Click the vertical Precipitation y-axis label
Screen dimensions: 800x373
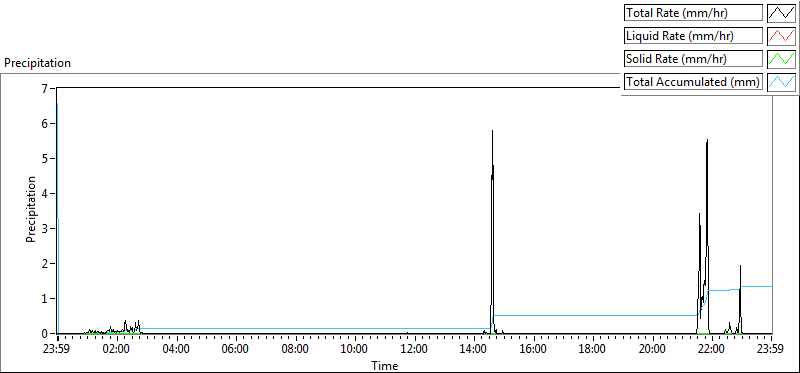point(31,209)
